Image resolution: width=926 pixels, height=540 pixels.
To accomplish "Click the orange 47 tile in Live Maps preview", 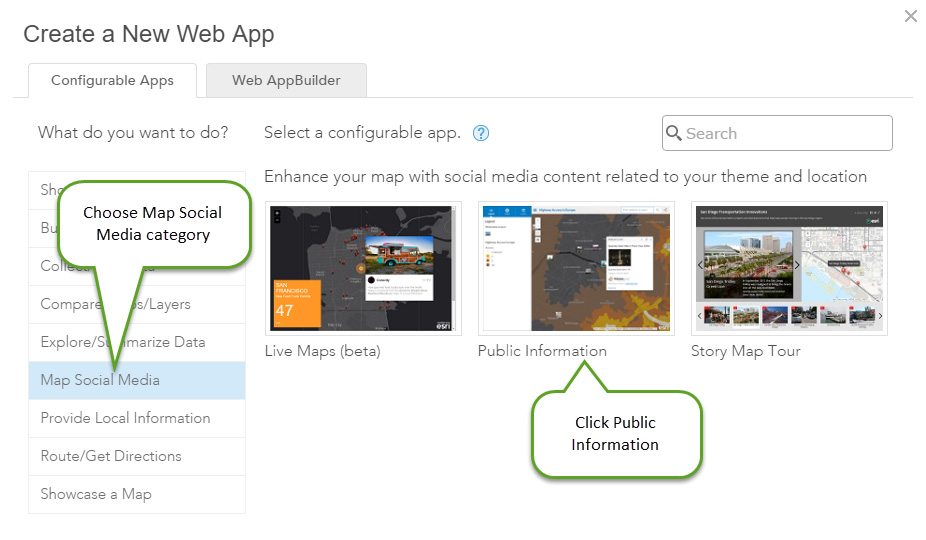I will 296,304.
